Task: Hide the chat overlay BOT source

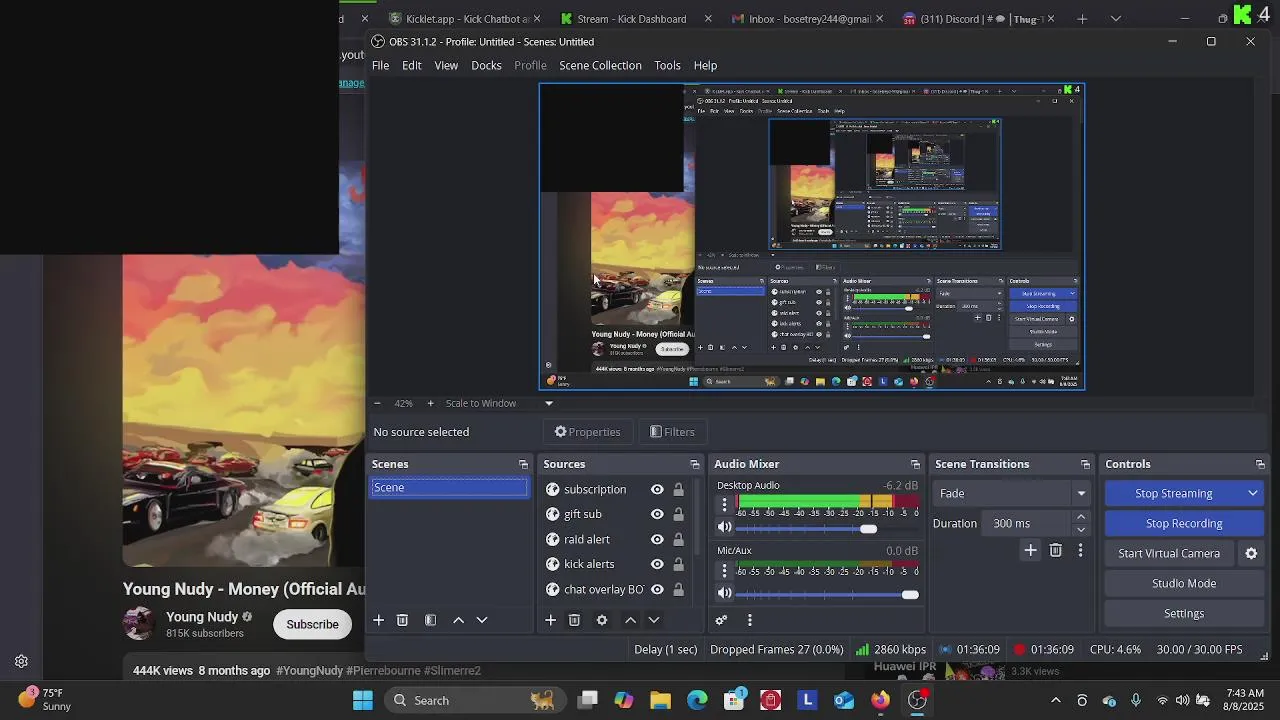Action: [x=657, y=589]
